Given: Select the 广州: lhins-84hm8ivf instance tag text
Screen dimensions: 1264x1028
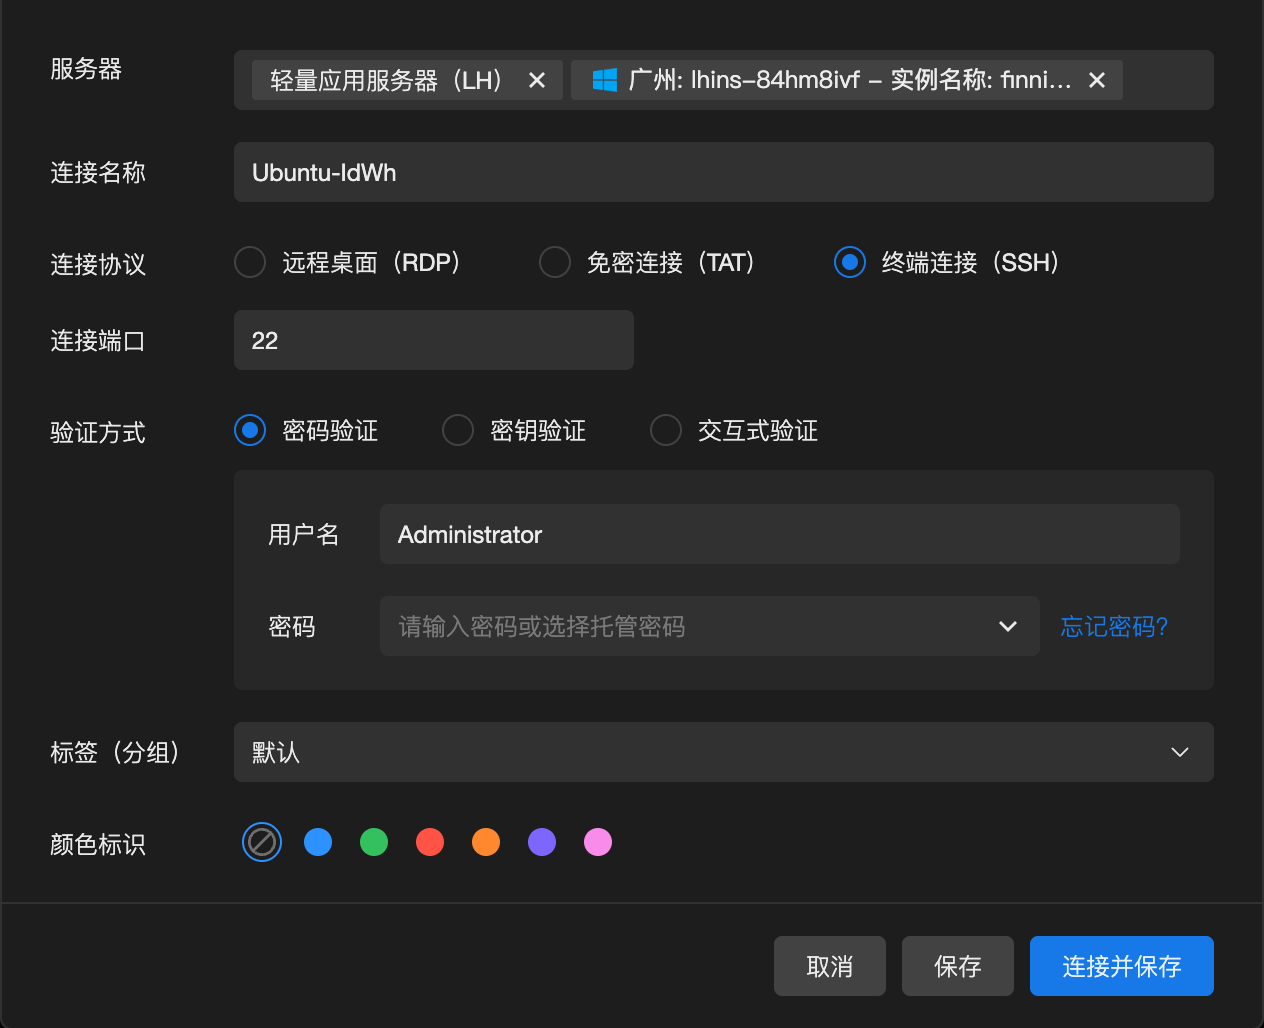Looking at the screenshot, I should coord(850,80).
